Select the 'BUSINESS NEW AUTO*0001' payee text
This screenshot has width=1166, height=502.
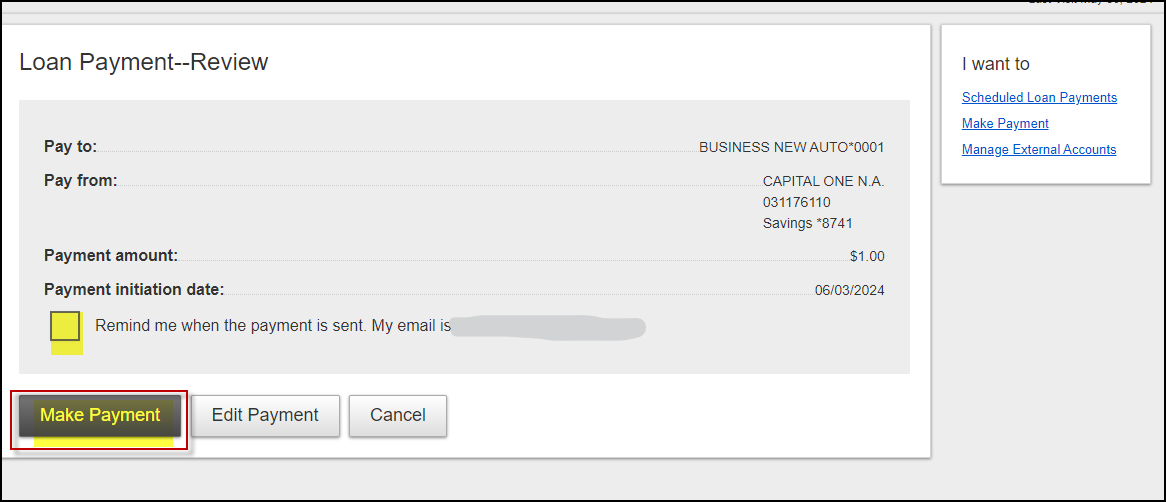click(791, 147)
